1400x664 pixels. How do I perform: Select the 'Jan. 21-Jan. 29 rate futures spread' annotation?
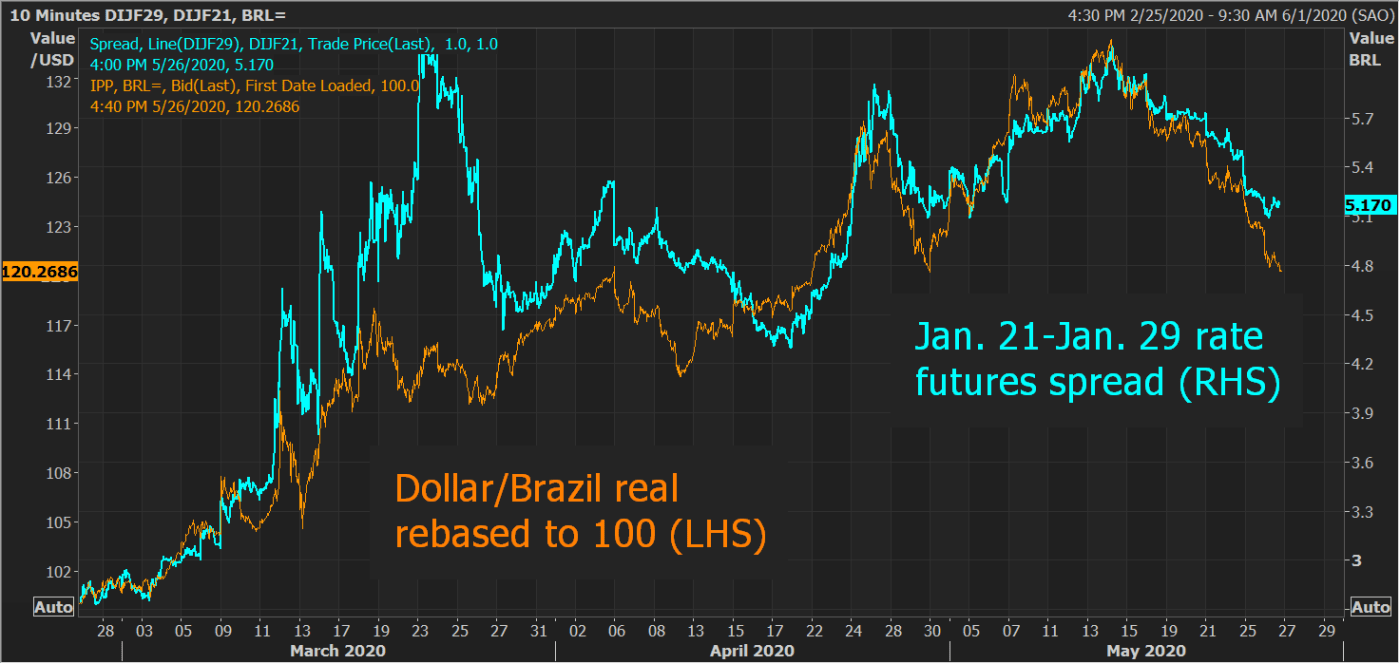pos(1096,361)
